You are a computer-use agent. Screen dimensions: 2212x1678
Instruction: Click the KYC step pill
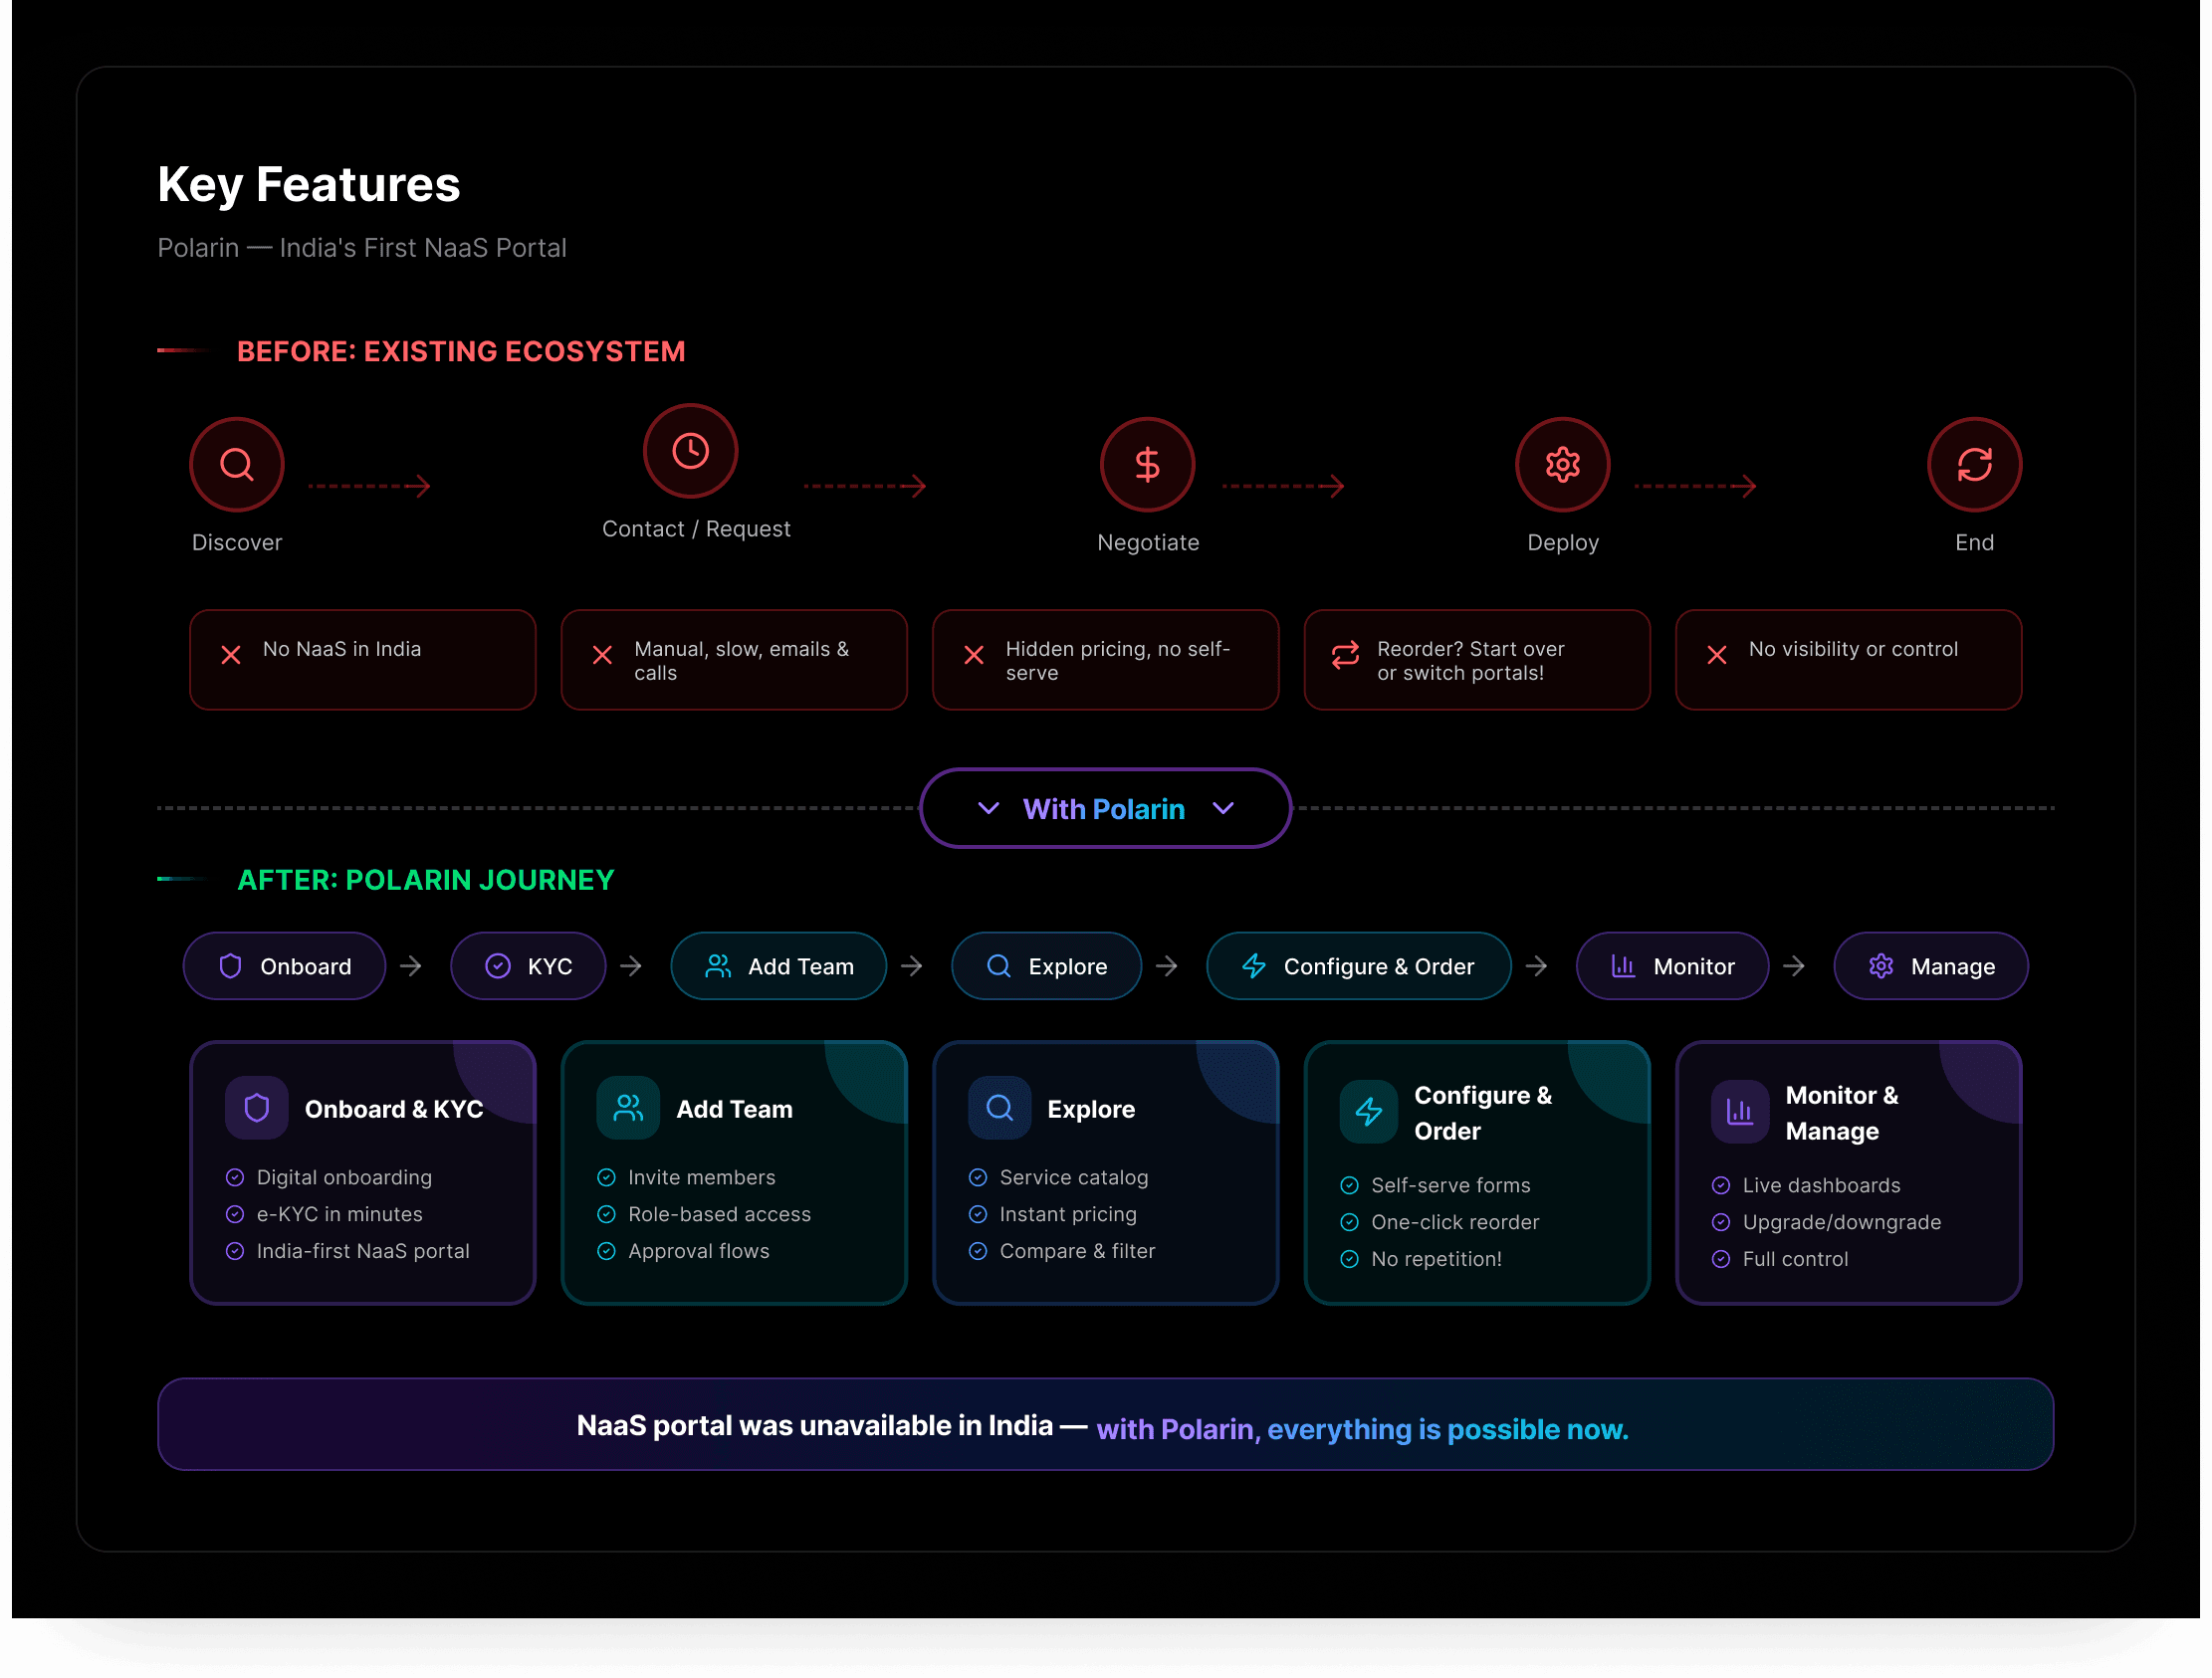[528, 966]
